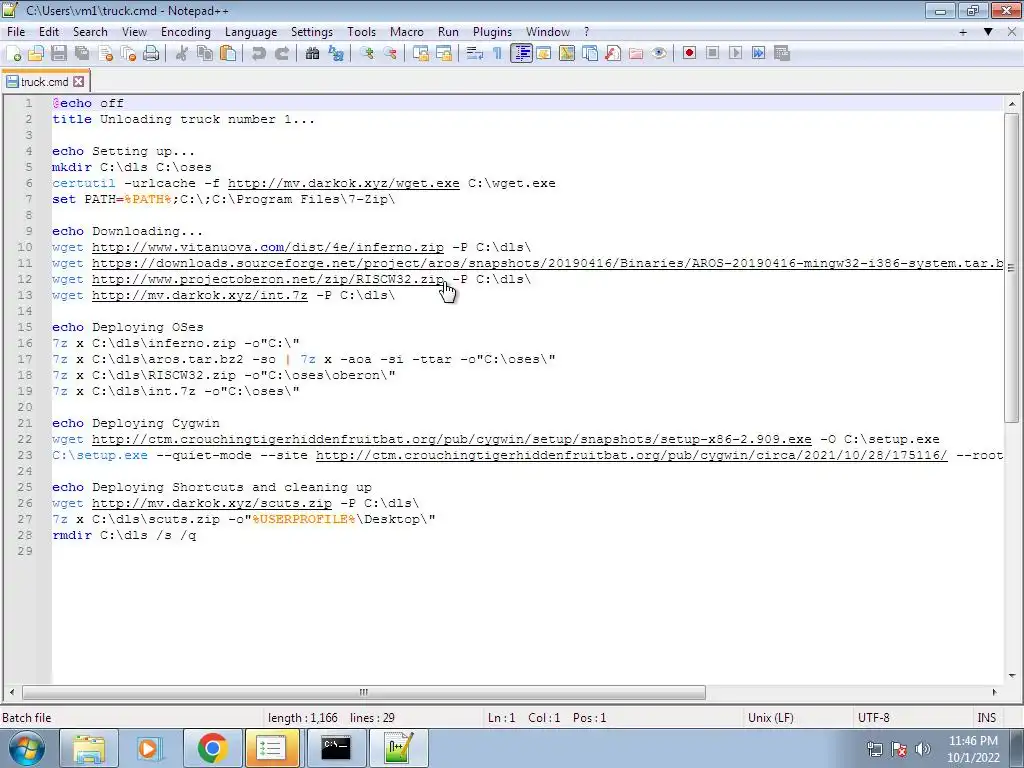
Task: Start recording a macro
Action: click(x=689, y=54)
